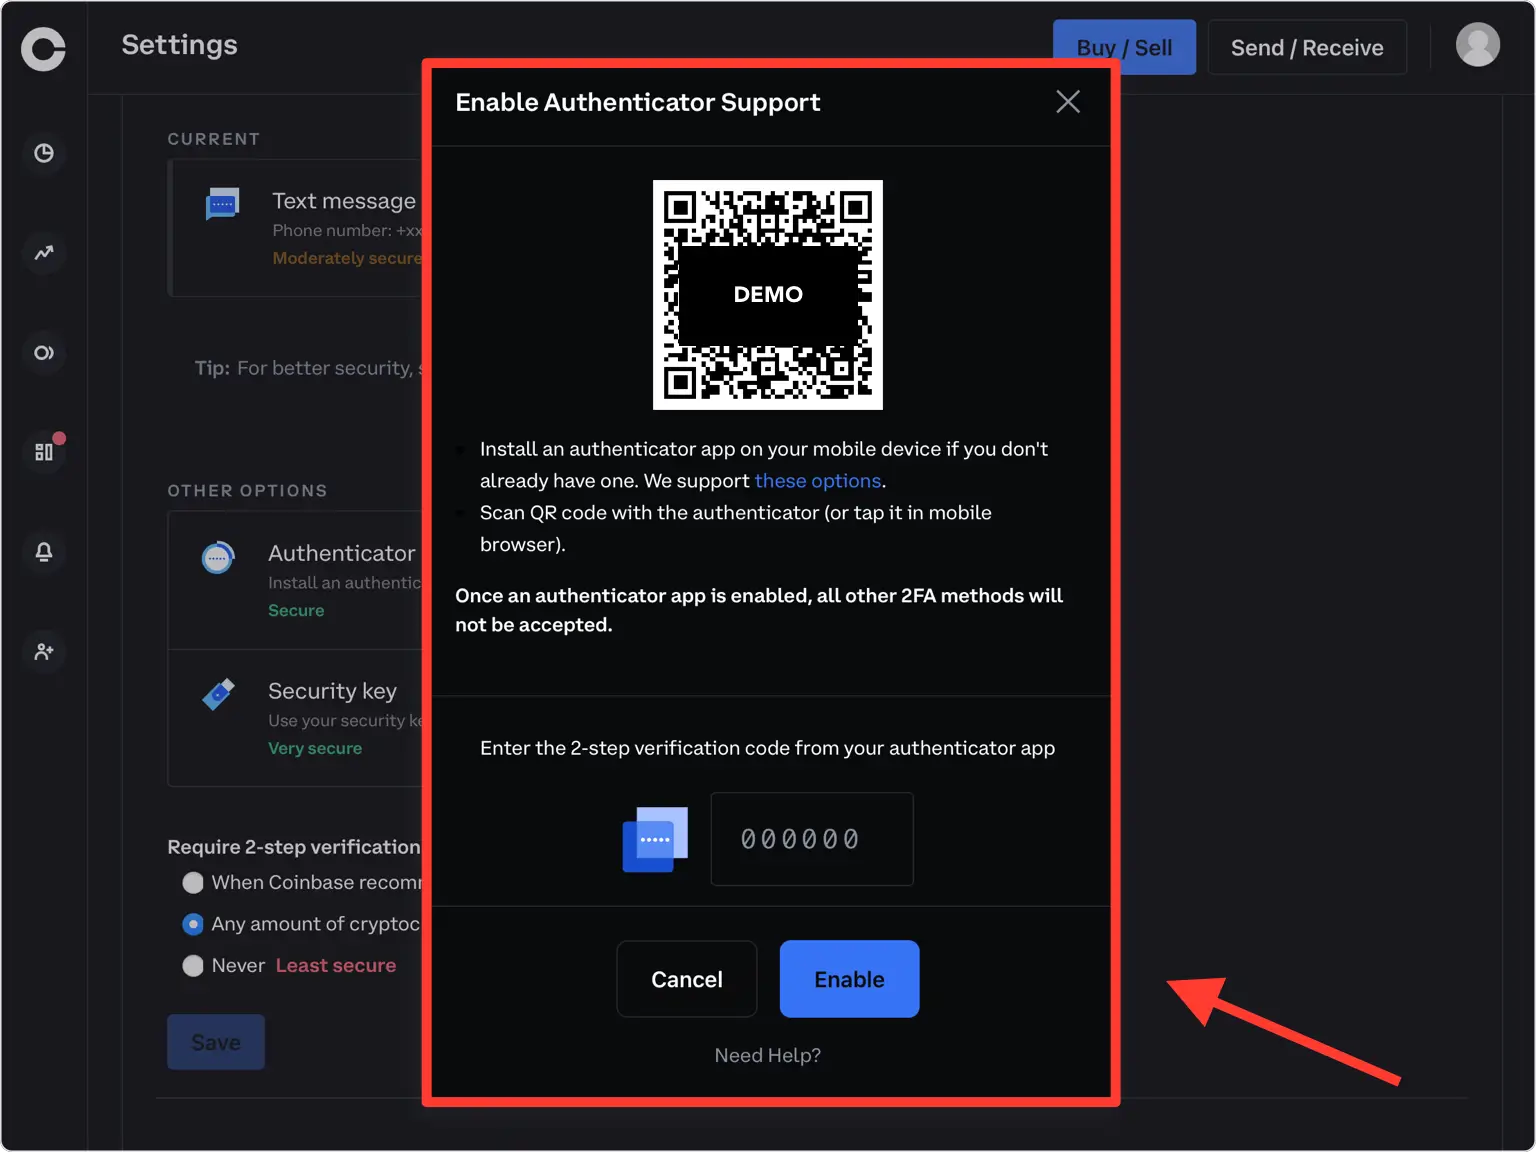Click the invite friends sidebar icon
The width and height of the screenshot is (1536, 1152).
[44, 652]
